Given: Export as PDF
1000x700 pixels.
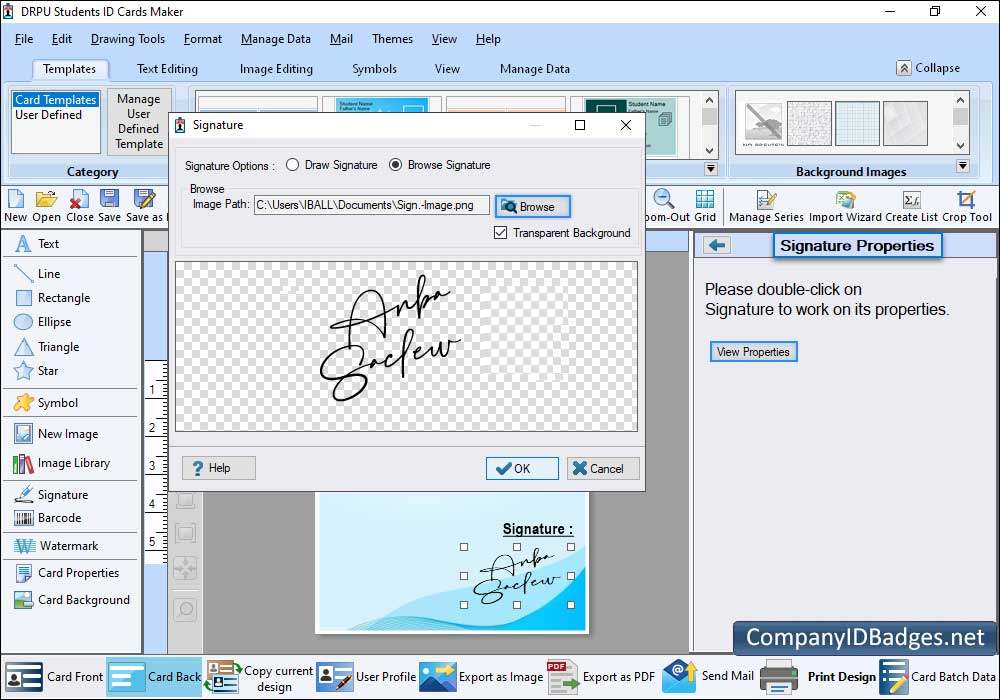Looking at the screenshot, I should [x=601, y=677].
